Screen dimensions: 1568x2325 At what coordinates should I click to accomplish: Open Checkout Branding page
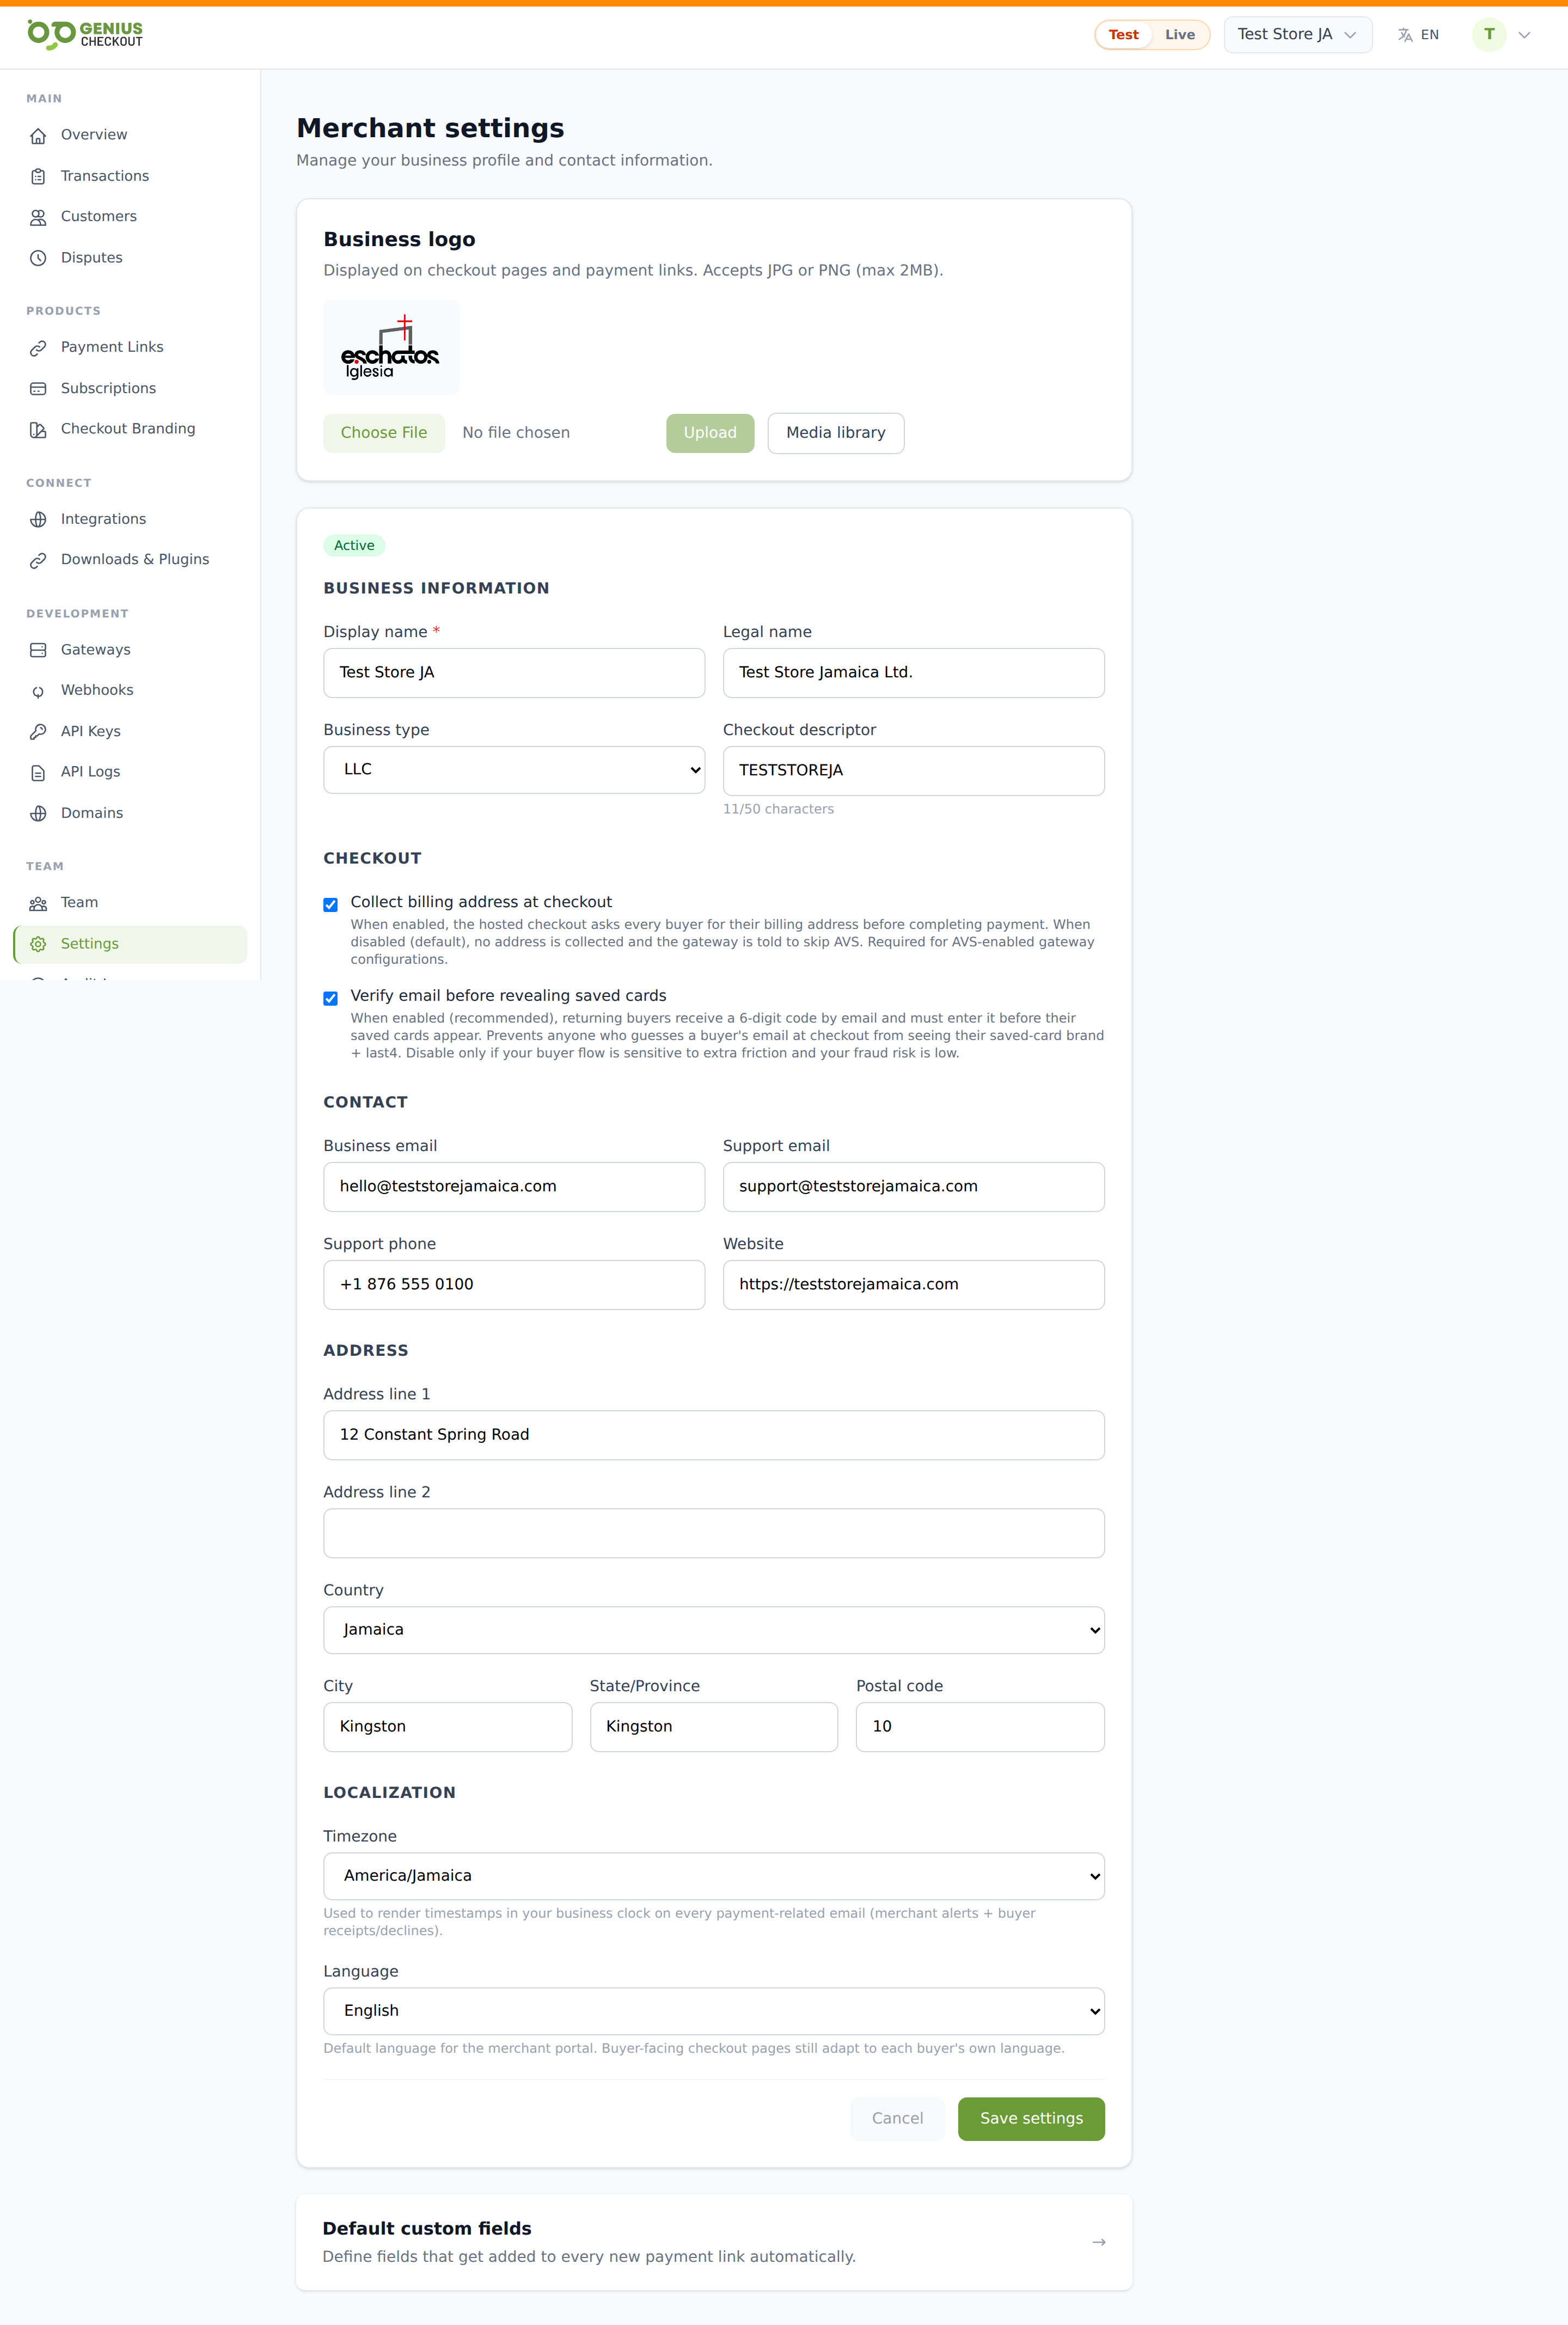(130, 429)
